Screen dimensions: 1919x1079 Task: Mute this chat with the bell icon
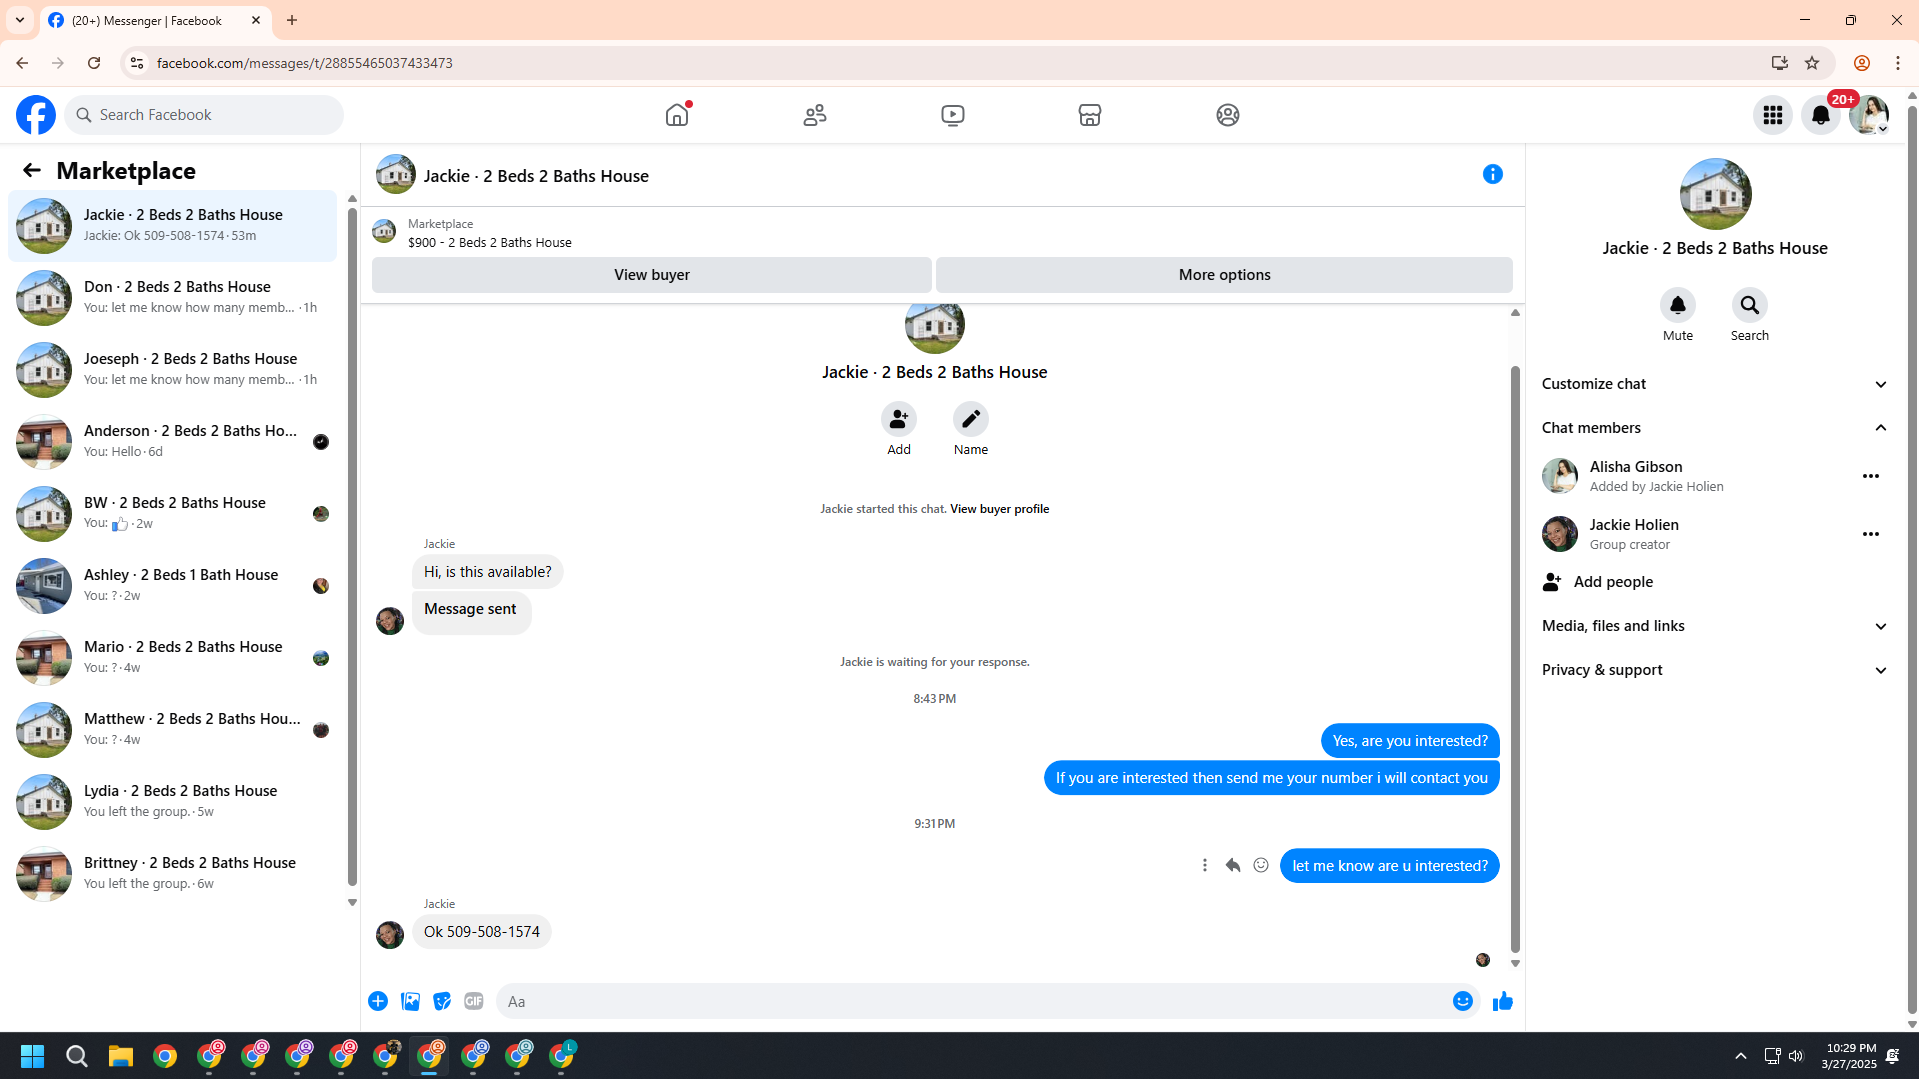[x=1678, y=305]
